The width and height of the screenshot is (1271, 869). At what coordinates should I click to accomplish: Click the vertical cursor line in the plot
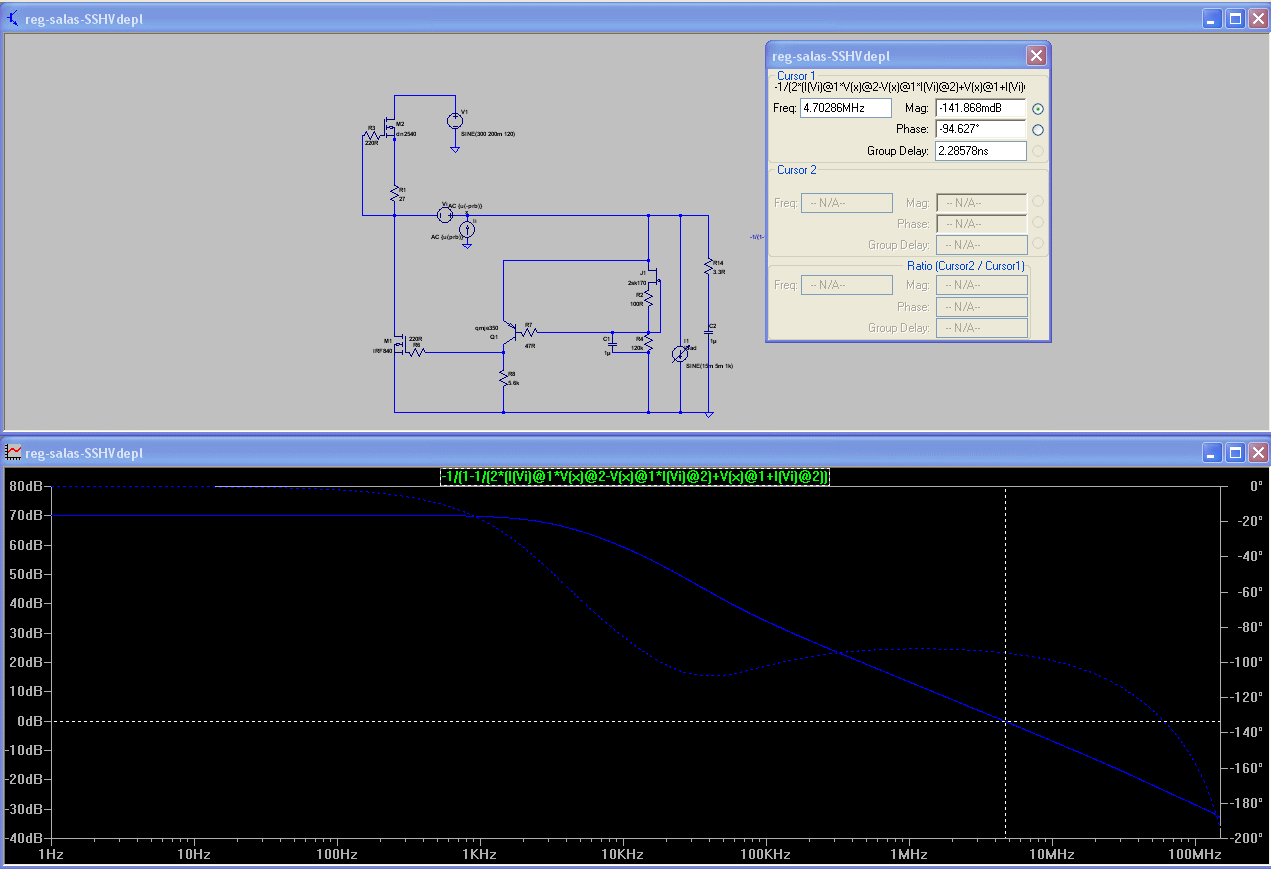(x=1006, y=662)
